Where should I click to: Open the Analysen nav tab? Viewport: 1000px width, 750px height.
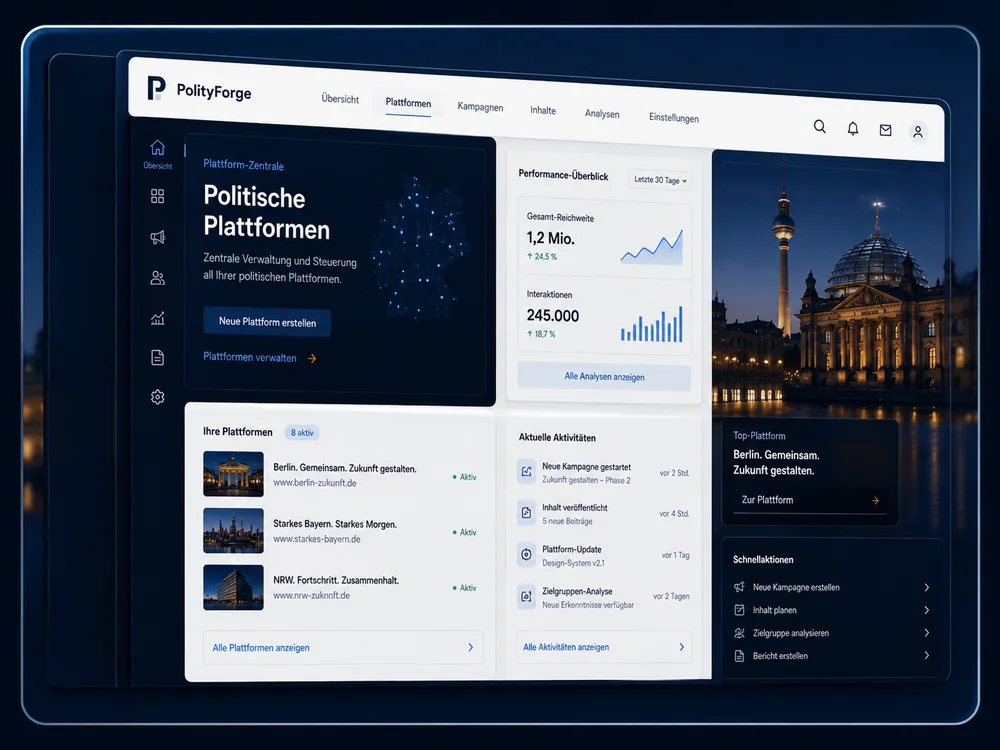tap(602, 114)
